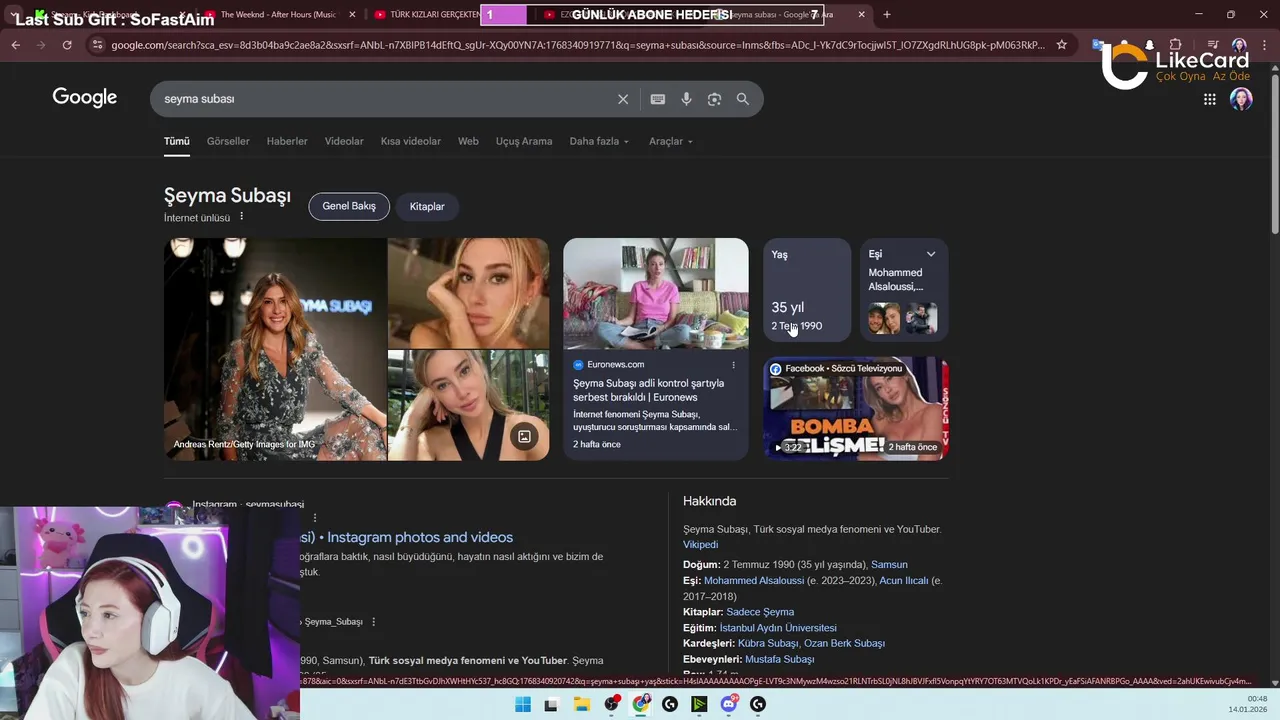Select the Tümü tab
1280x720 pixels.
[177, 141]
